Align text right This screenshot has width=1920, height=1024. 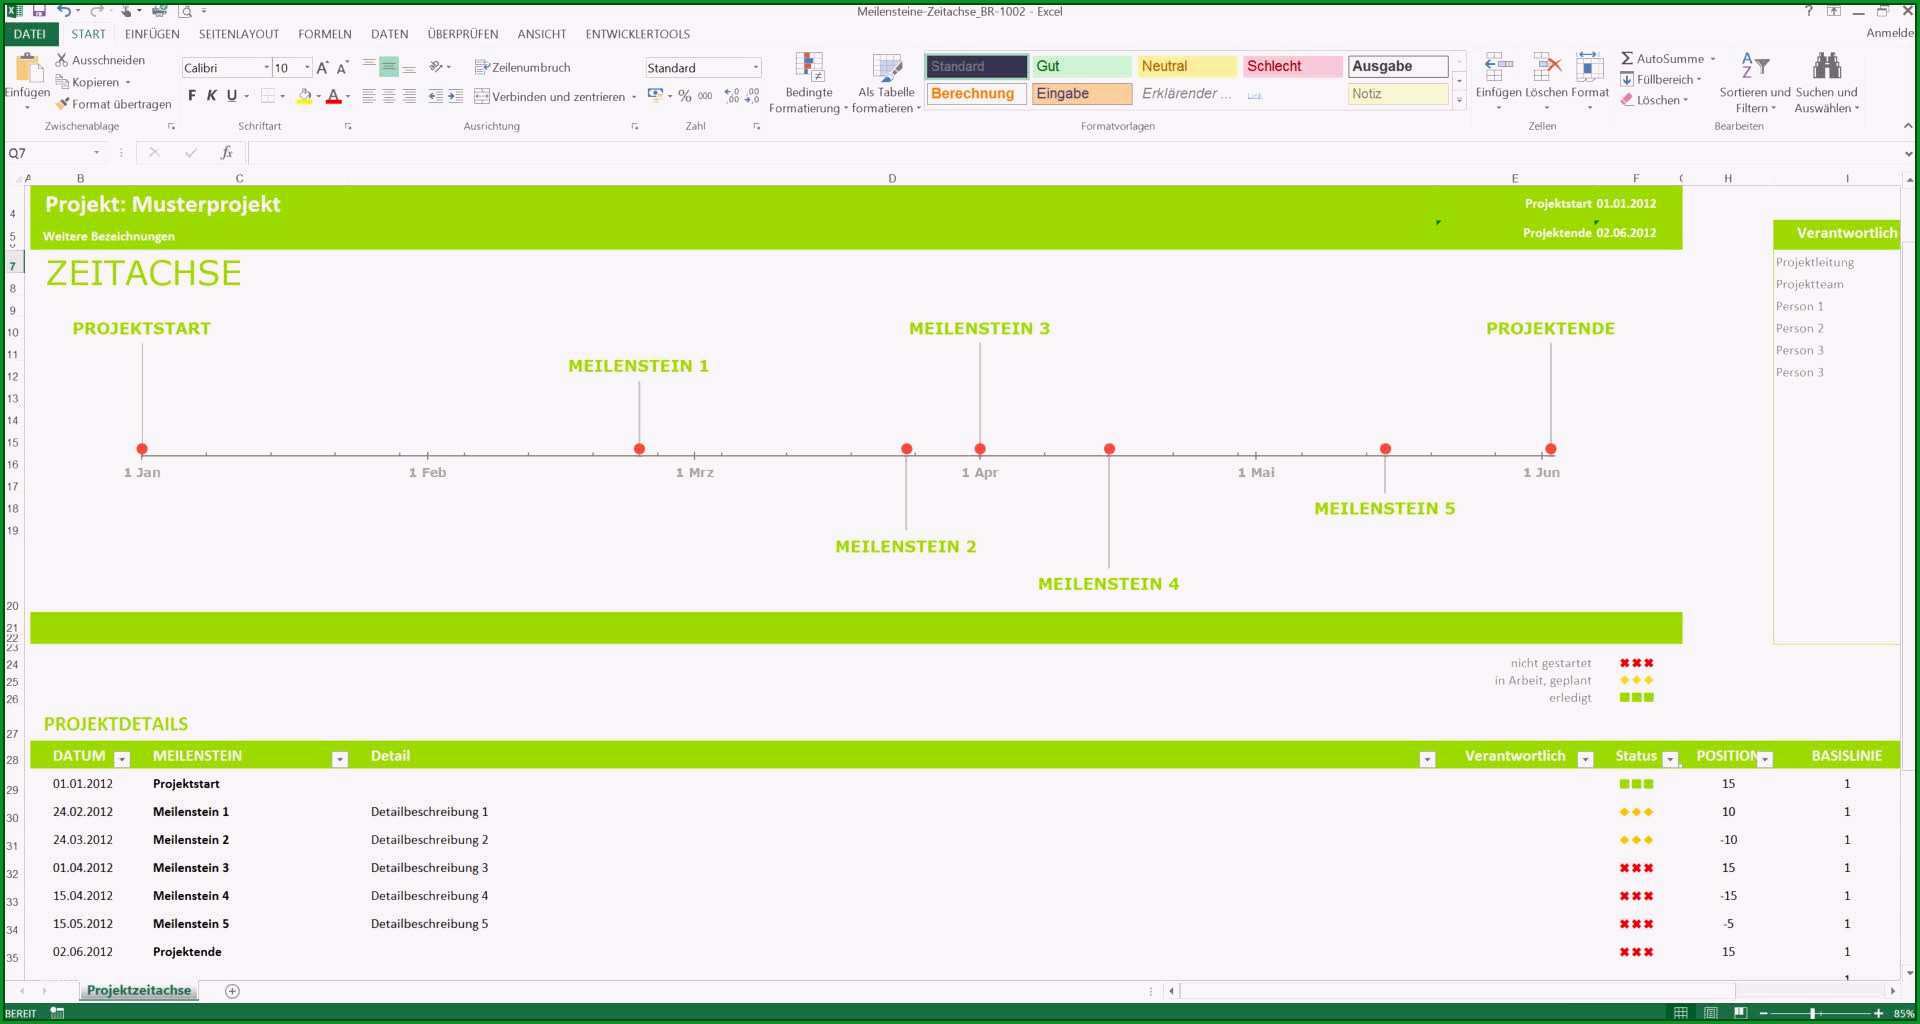point(409,96)
